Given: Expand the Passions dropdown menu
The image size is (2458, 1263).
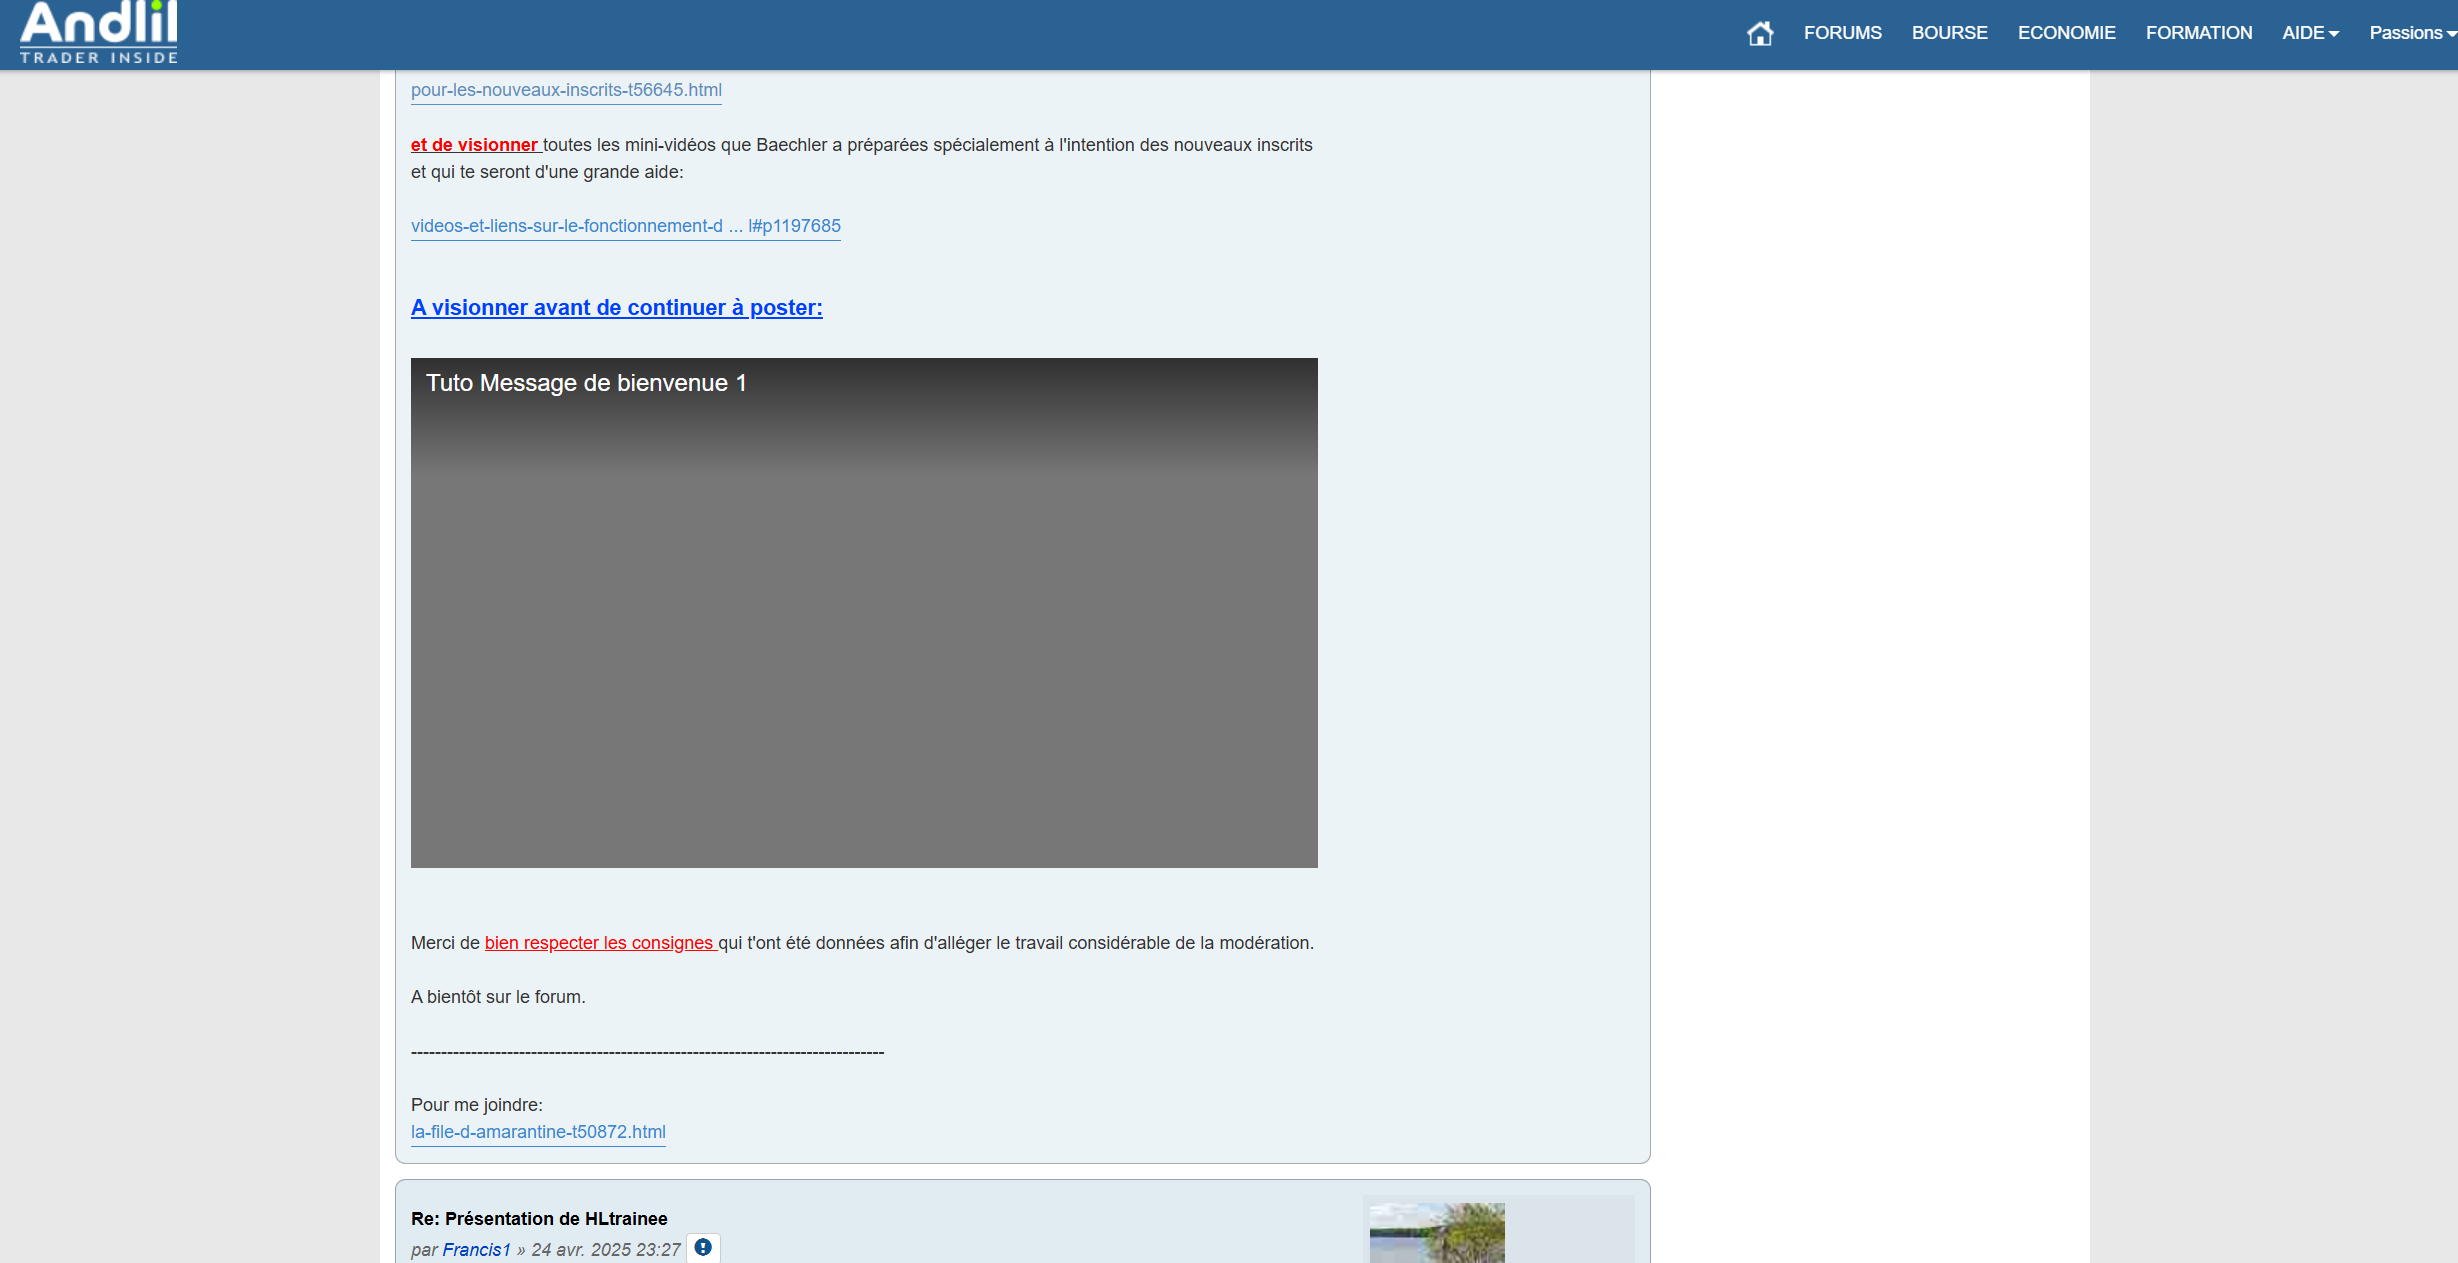Looking at the screenshot, I should (2411, 33).
